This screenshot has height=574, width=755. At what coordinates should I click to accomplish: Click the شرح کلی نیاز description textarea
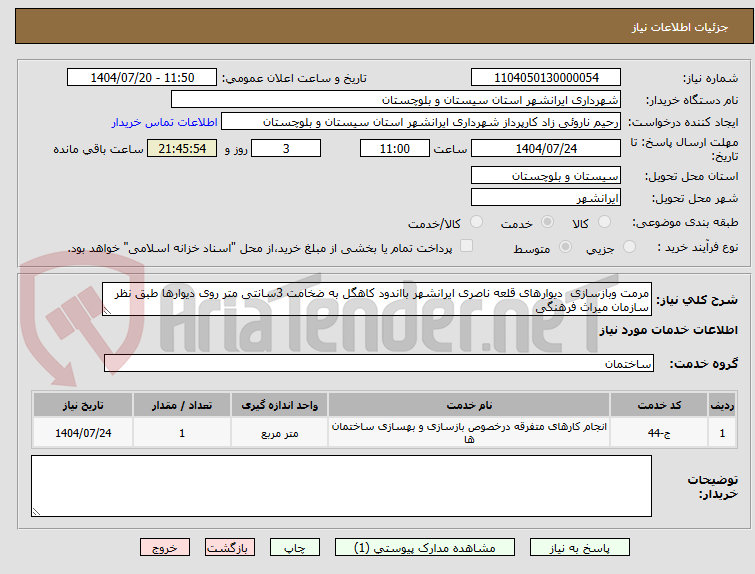pos(377,300)
